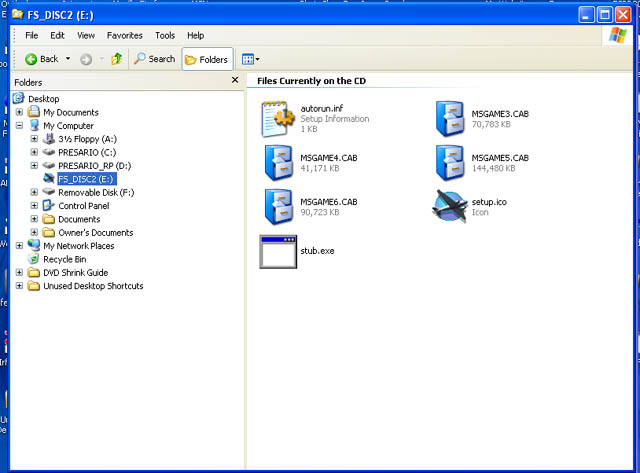
Task: Expand the My Network Places node
Action: (x=20, y=245)
